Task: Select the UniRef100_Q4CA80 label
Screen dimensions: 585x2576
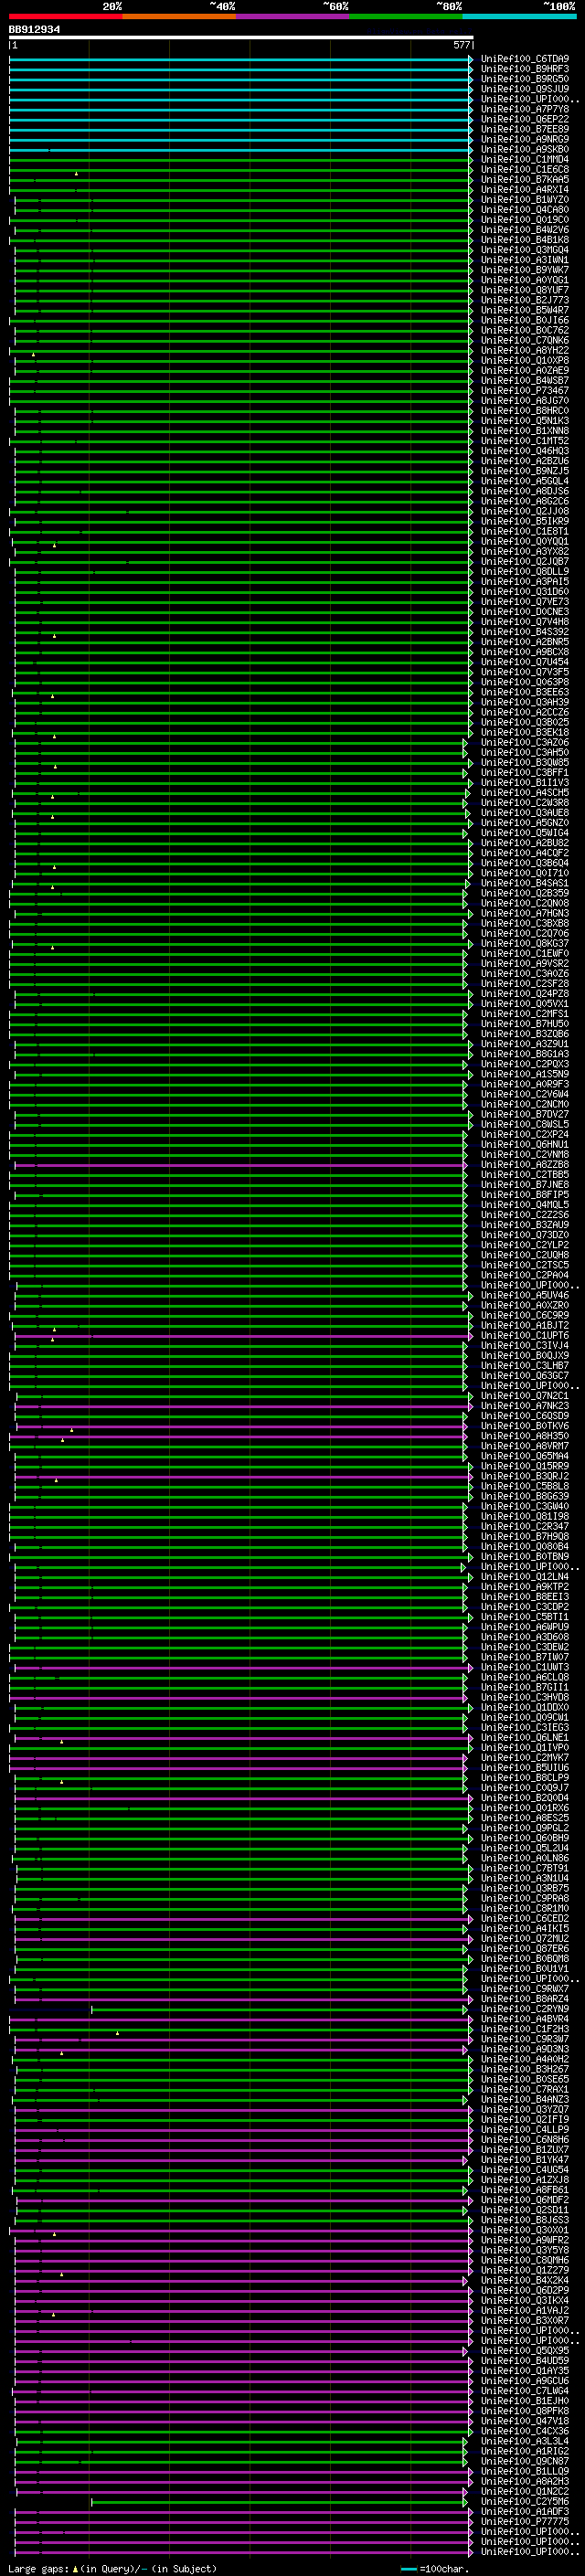Action: (525, 210)
